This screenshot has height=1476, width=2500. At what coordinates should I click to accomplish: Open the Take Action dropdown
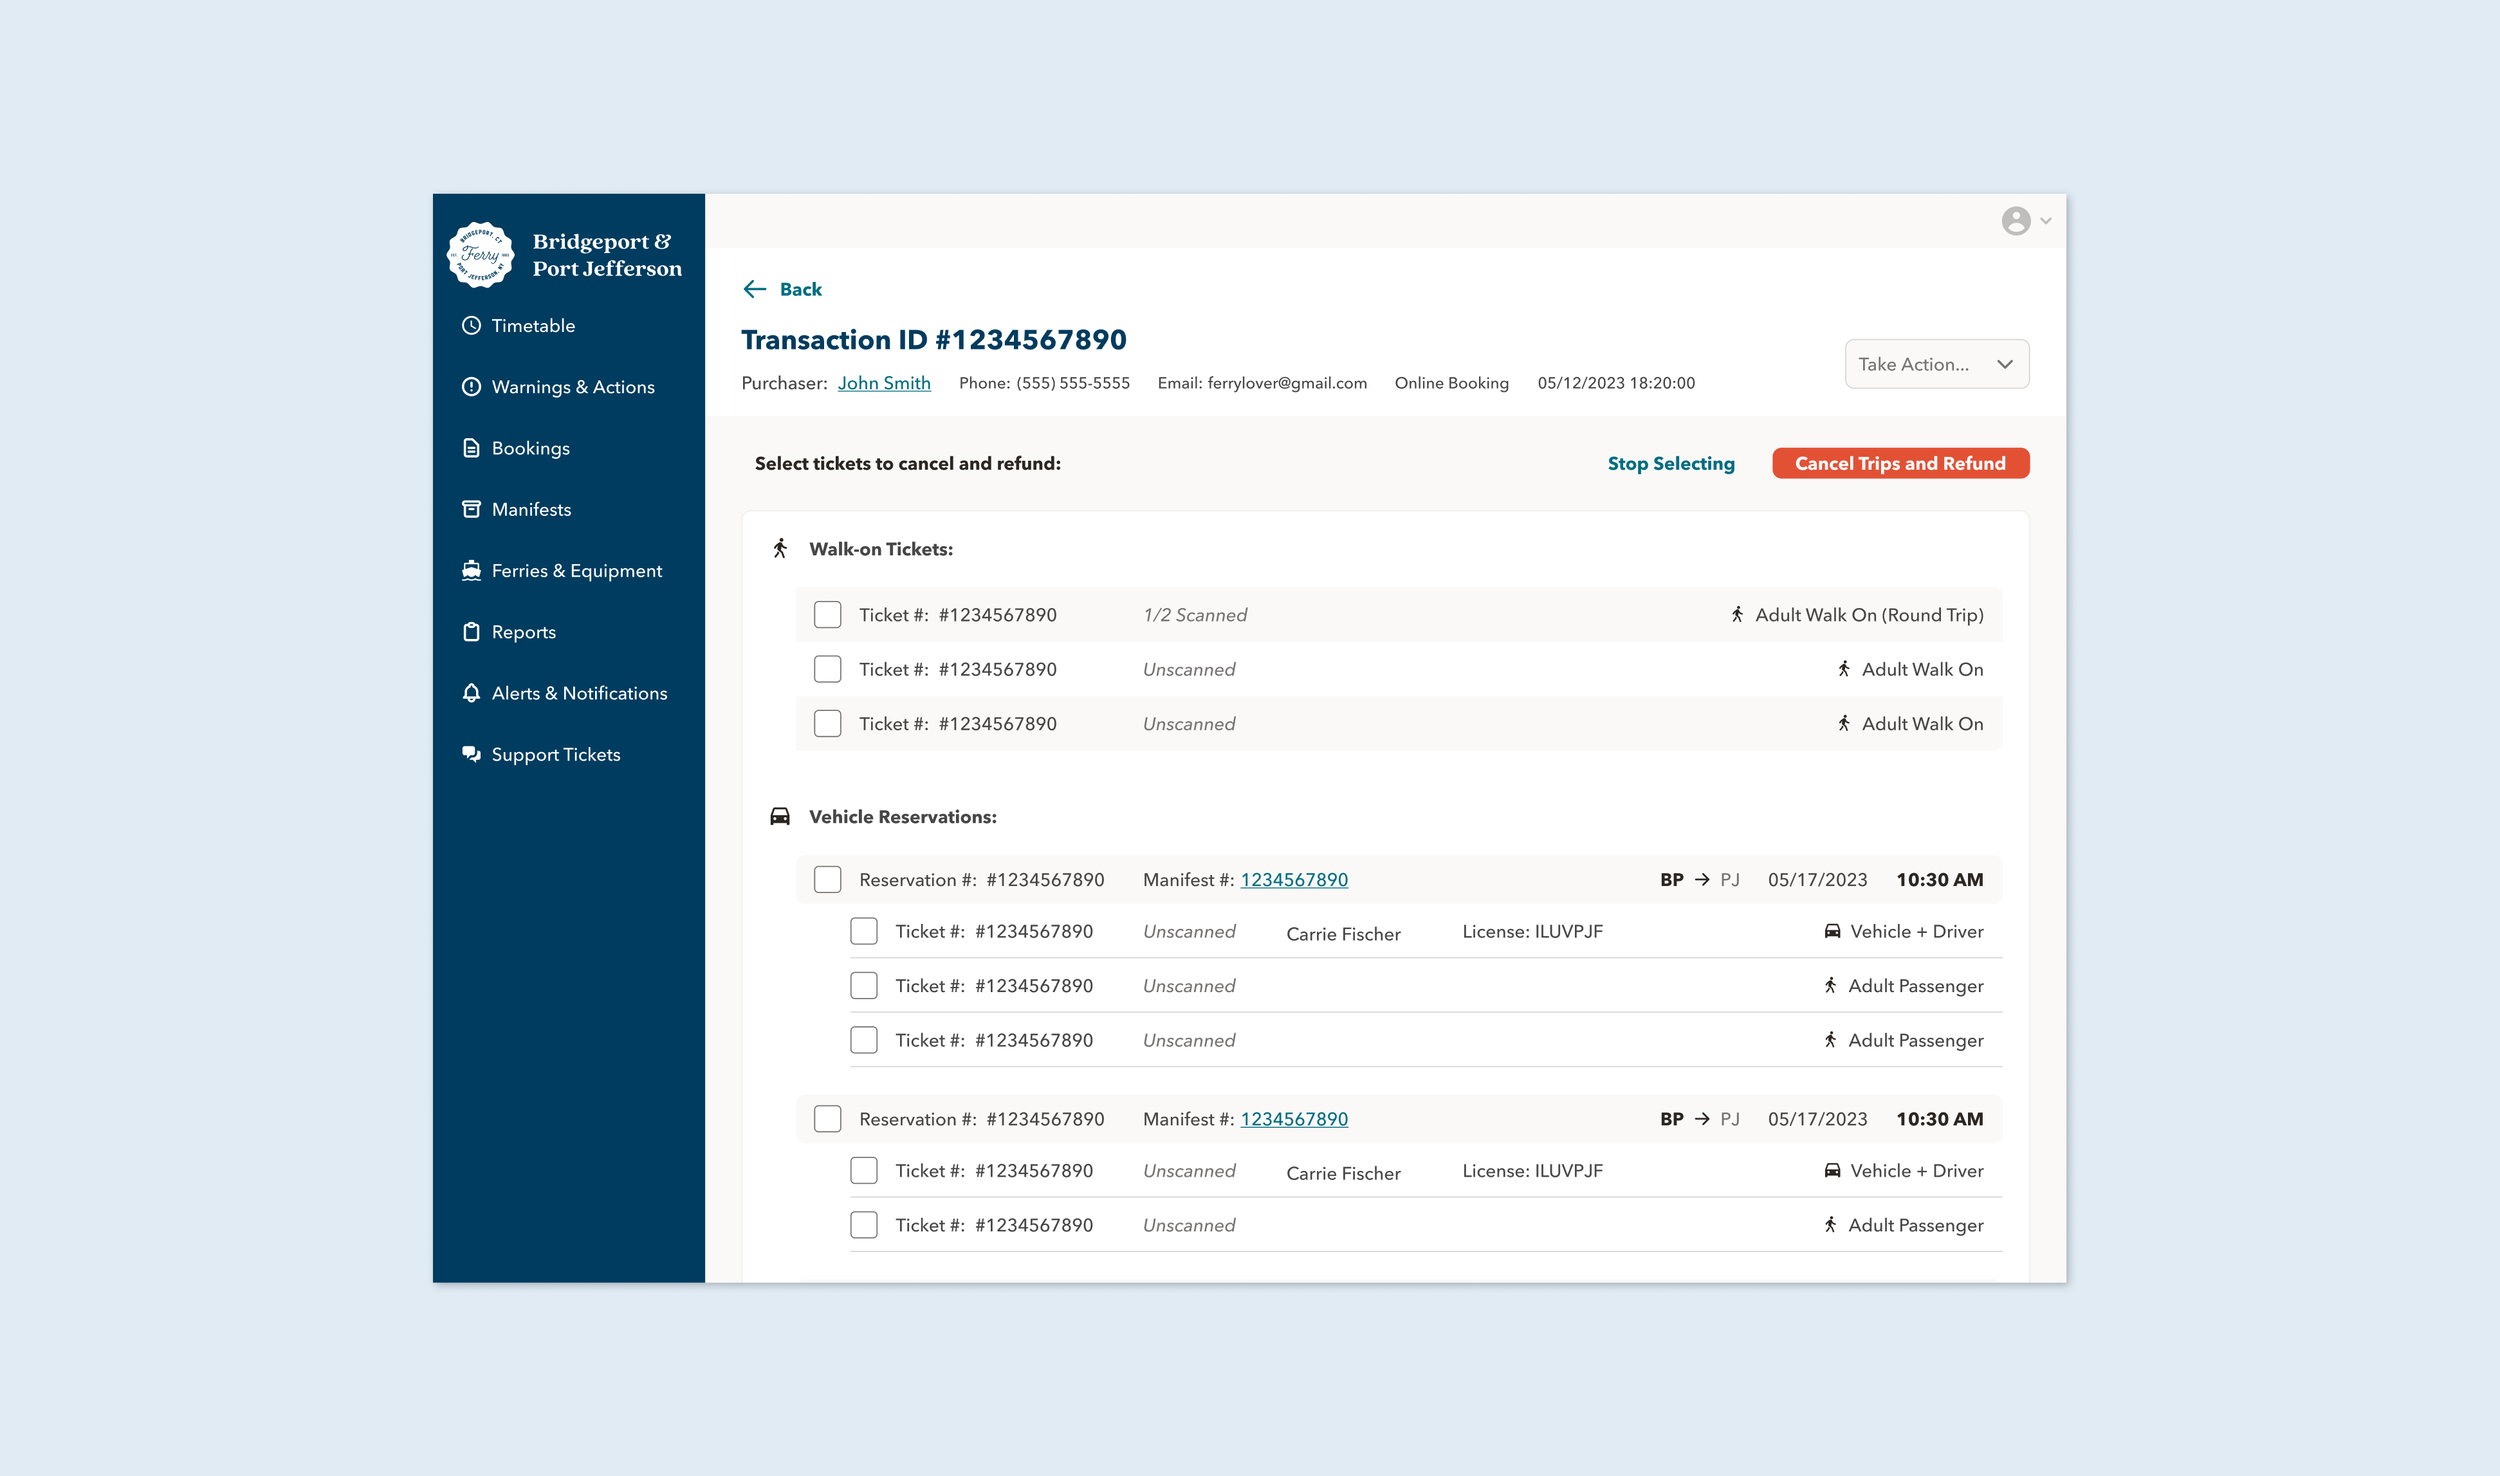[x=1936, y=364]
